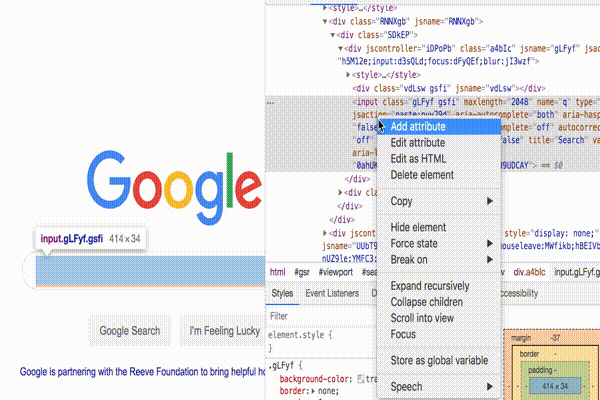Image resolution: width=600 pixels, height=400 pixels.
Task: Open the Force state submenu
Action: click(439, 243)
